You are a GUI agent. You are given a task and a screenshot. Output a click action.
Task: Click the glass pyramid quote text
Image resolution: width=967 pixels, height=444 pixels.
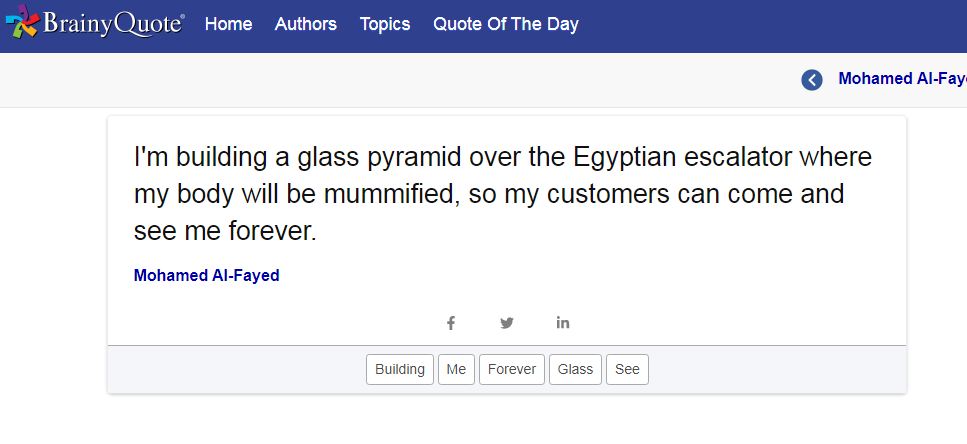(x=490, y=194)
